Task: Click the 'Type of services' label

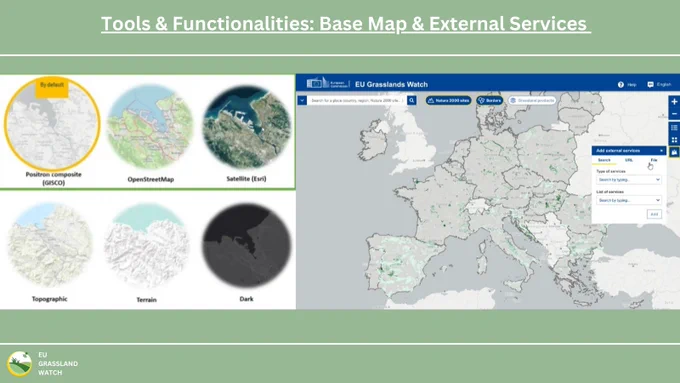Action: 611,171
